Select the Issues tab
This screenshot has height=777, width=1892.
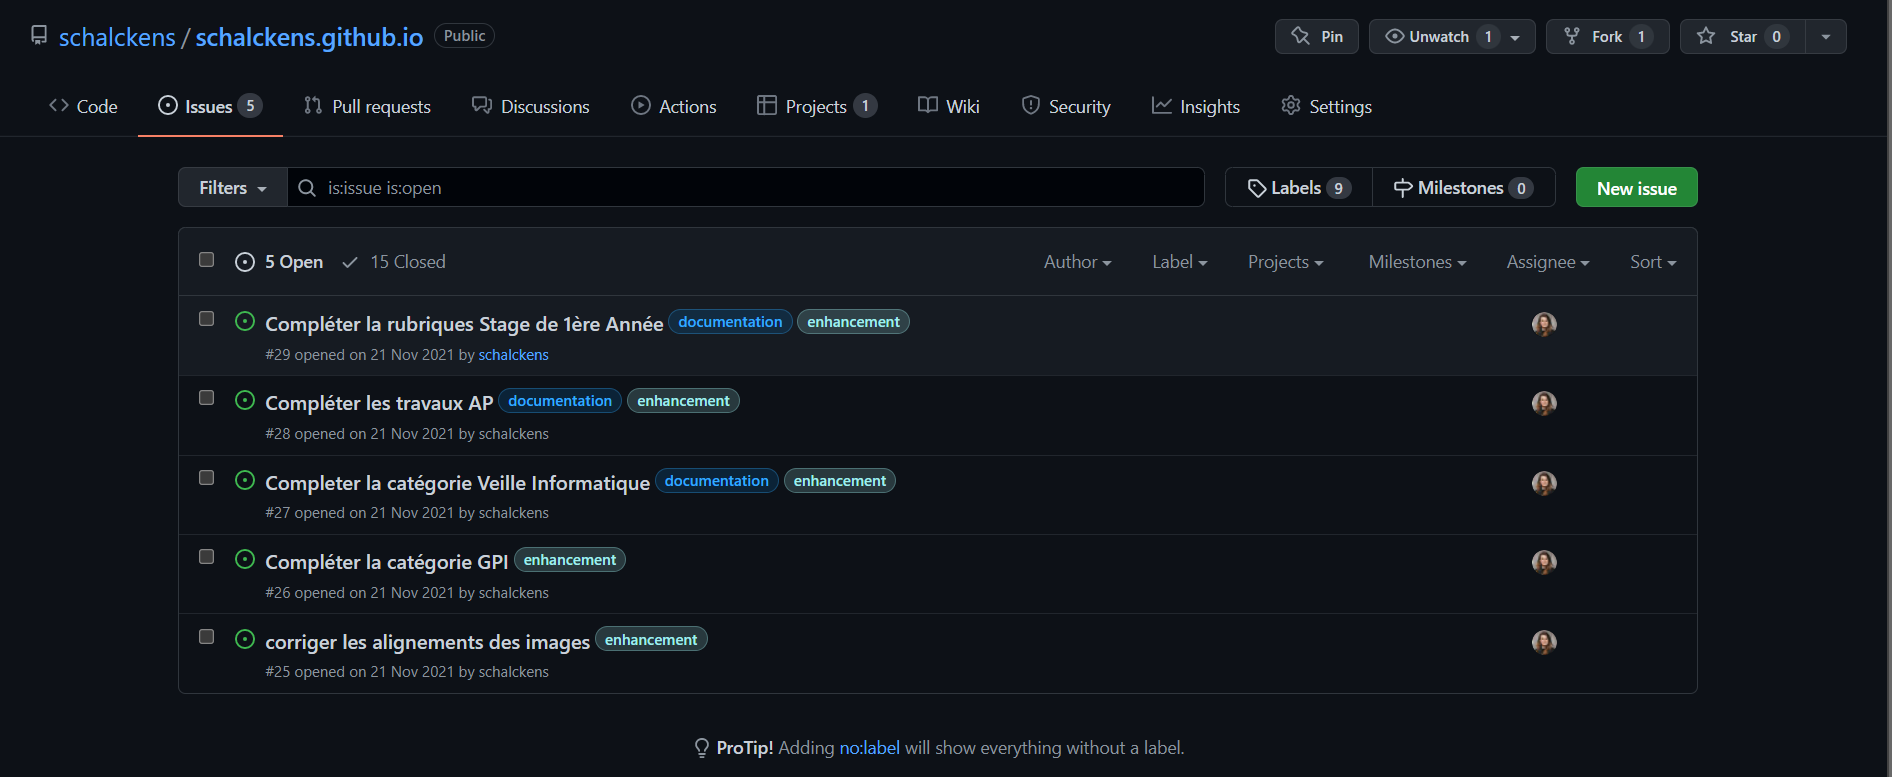coord(210,106)
